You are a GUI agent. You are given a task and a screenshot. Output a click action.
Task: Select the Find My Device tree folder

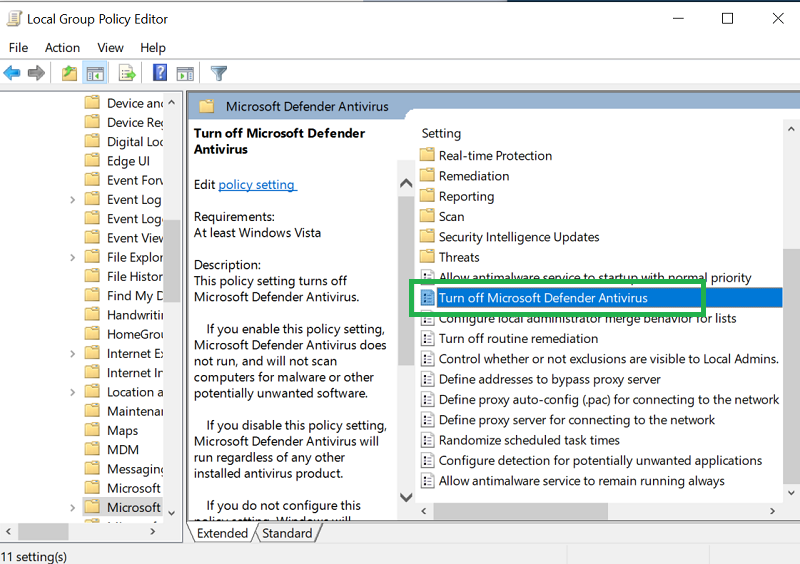coord(122,296)
